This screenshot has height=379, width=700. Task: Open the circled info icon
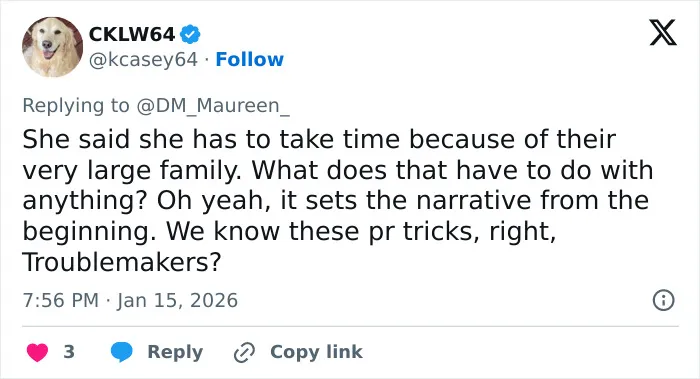[x=663, y=300]
